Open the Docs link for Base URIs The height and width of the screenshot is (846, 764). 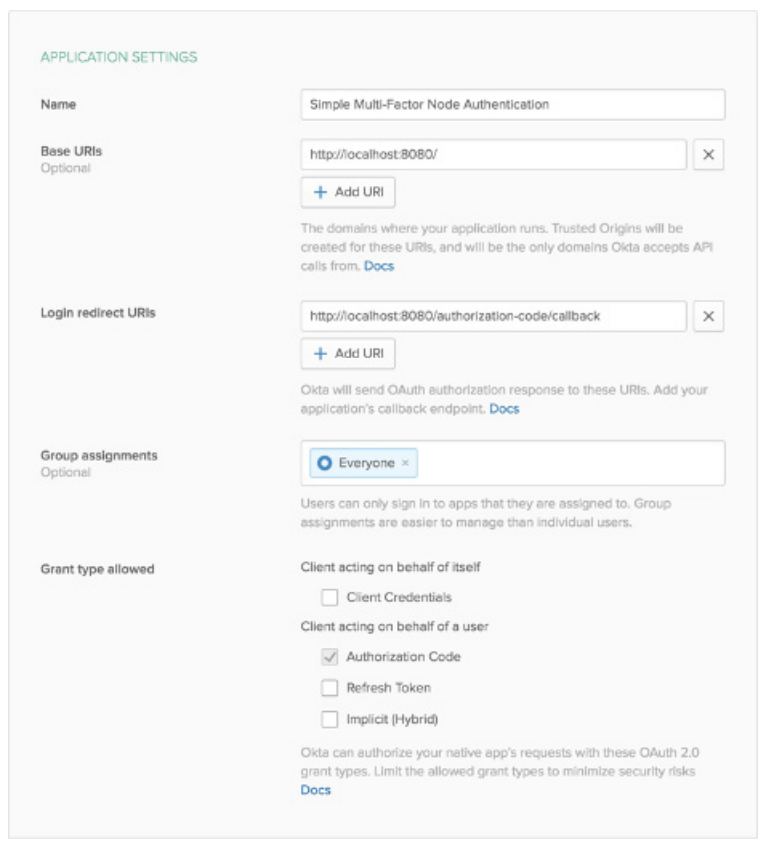coord(378,266)
